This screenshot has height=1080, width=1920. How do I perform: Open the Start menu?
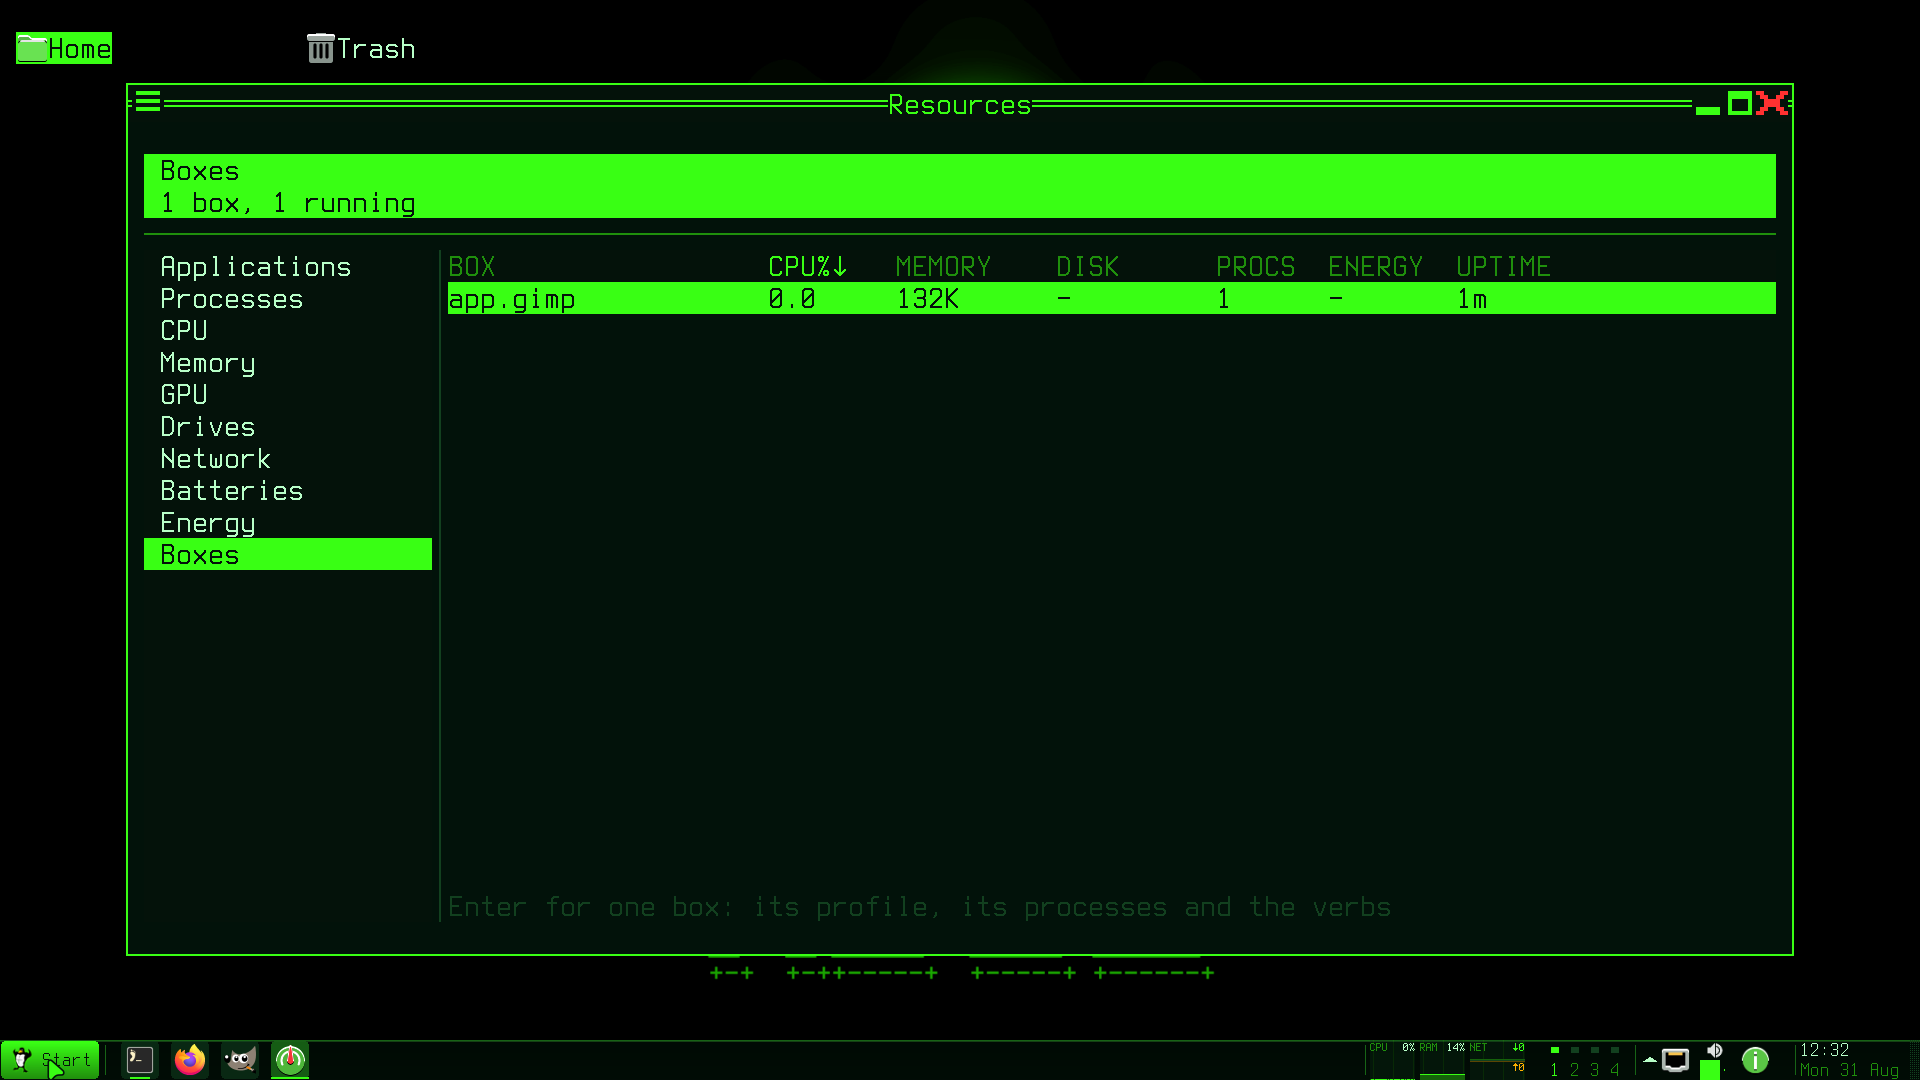click(x=50, y=1060)
